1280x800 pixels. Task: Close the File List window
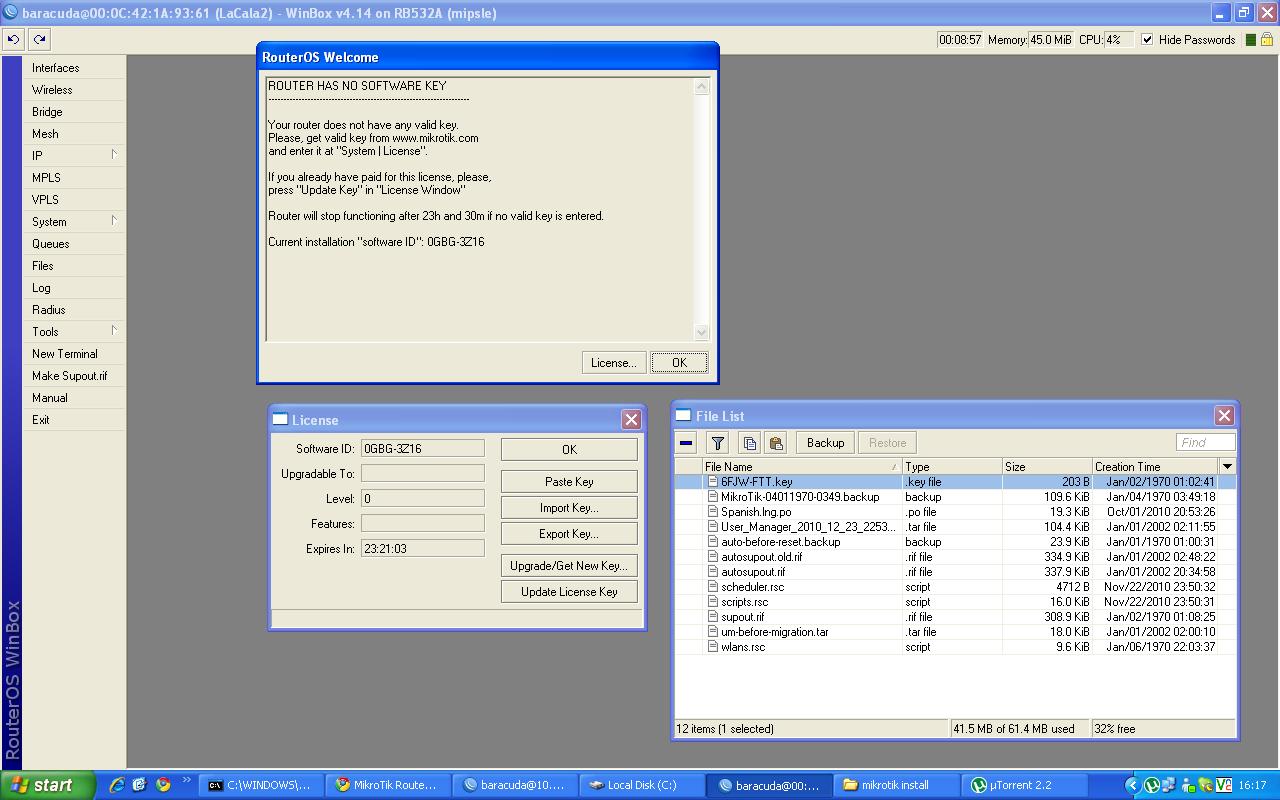tap(1224, 415)
